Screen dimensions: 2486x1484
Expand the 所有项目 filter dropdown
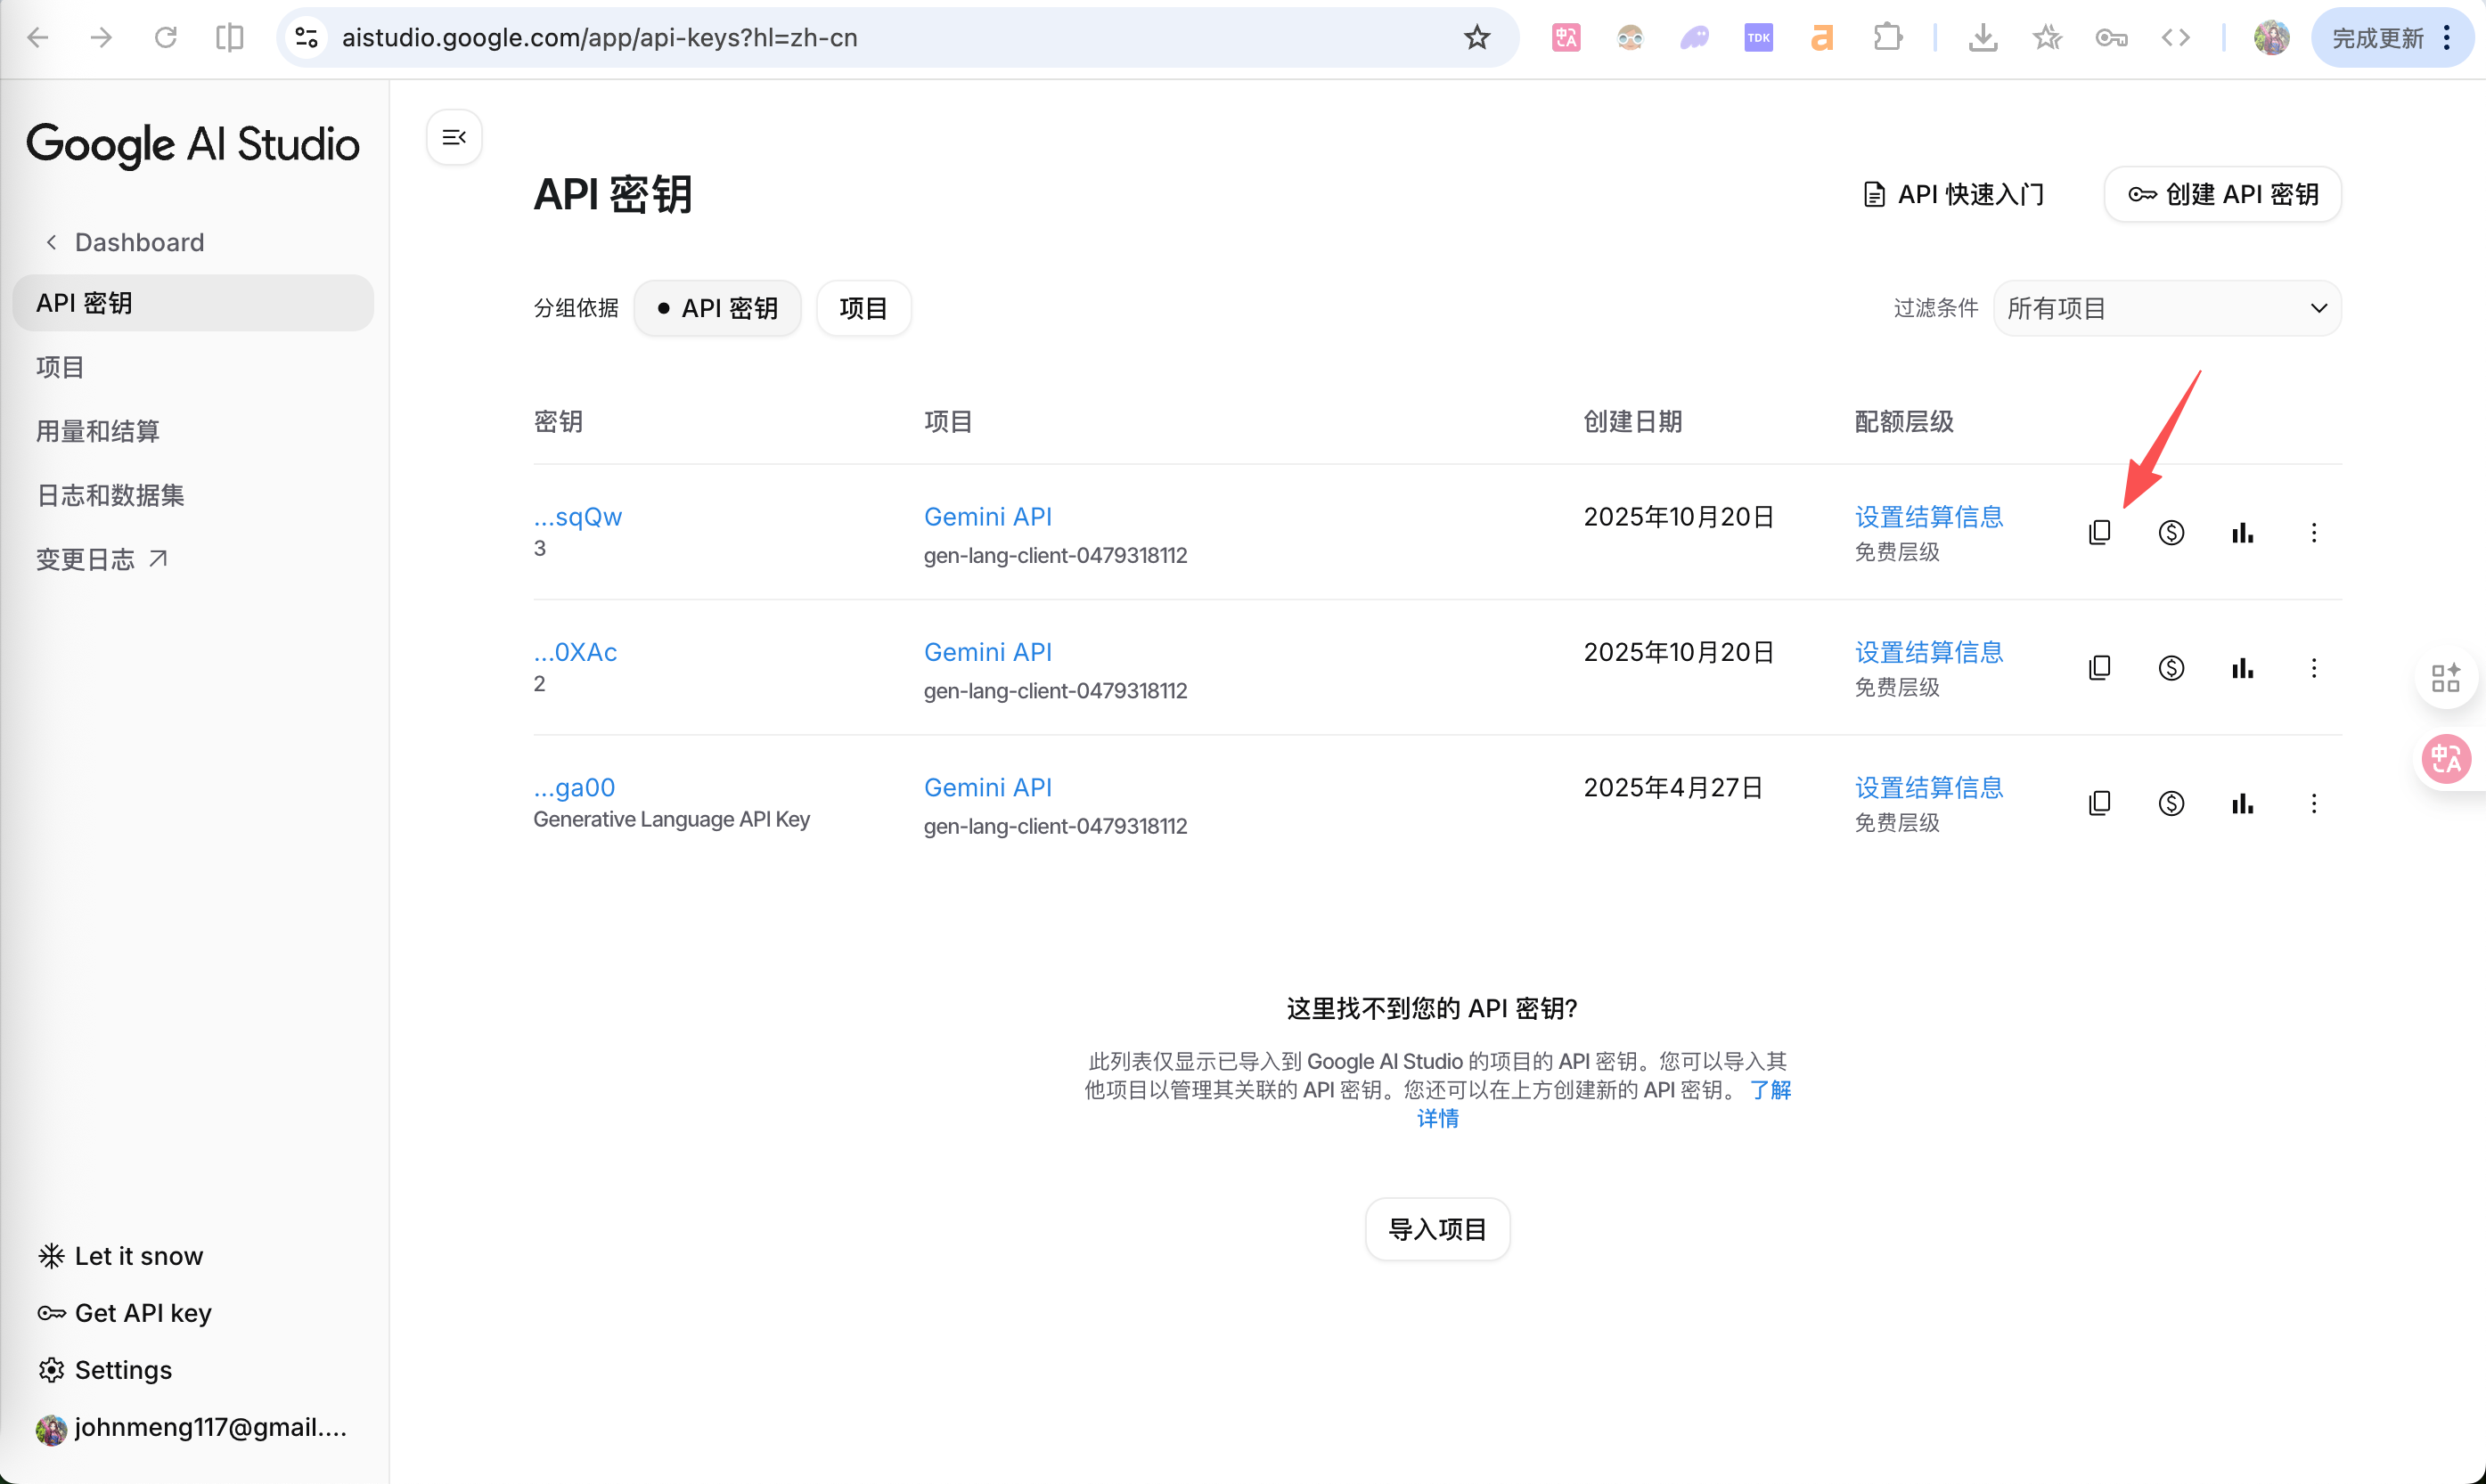click(x=2166, y=308)
